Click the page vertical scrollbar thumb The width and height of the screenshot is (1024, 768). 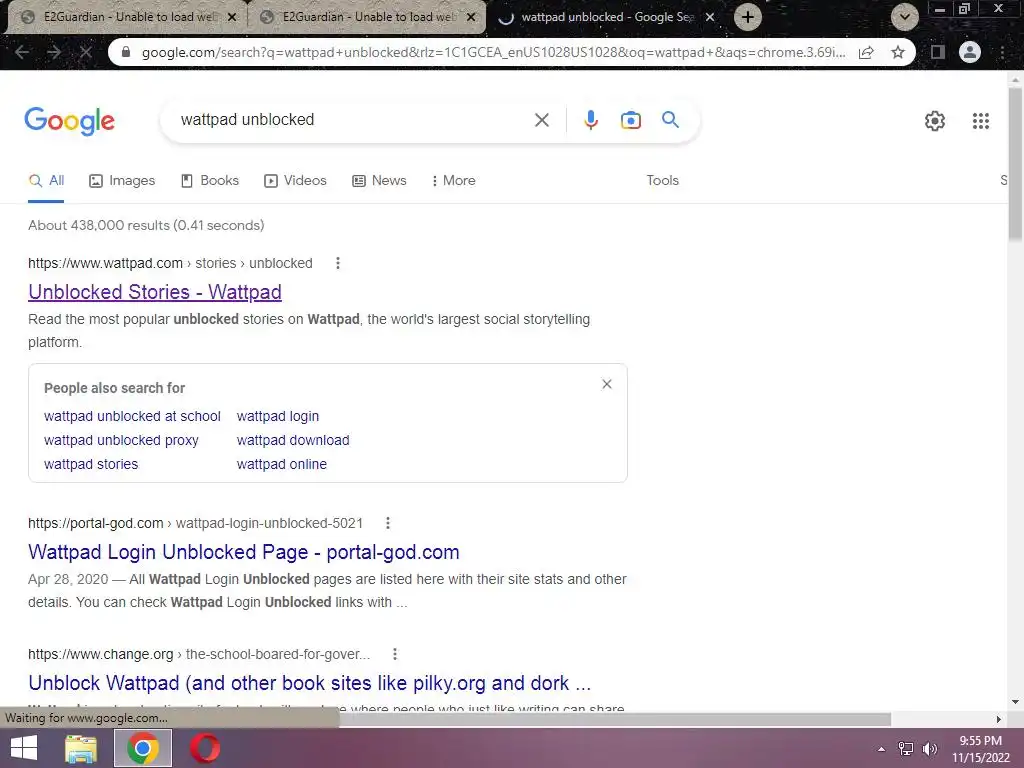1015,163
